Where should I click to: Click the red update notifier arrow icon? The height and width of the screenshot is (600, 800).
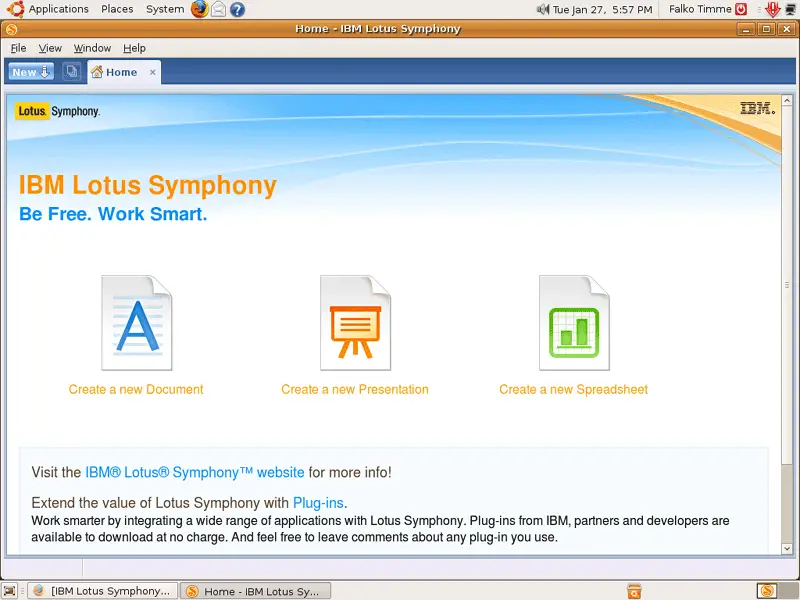pos(773,9)
